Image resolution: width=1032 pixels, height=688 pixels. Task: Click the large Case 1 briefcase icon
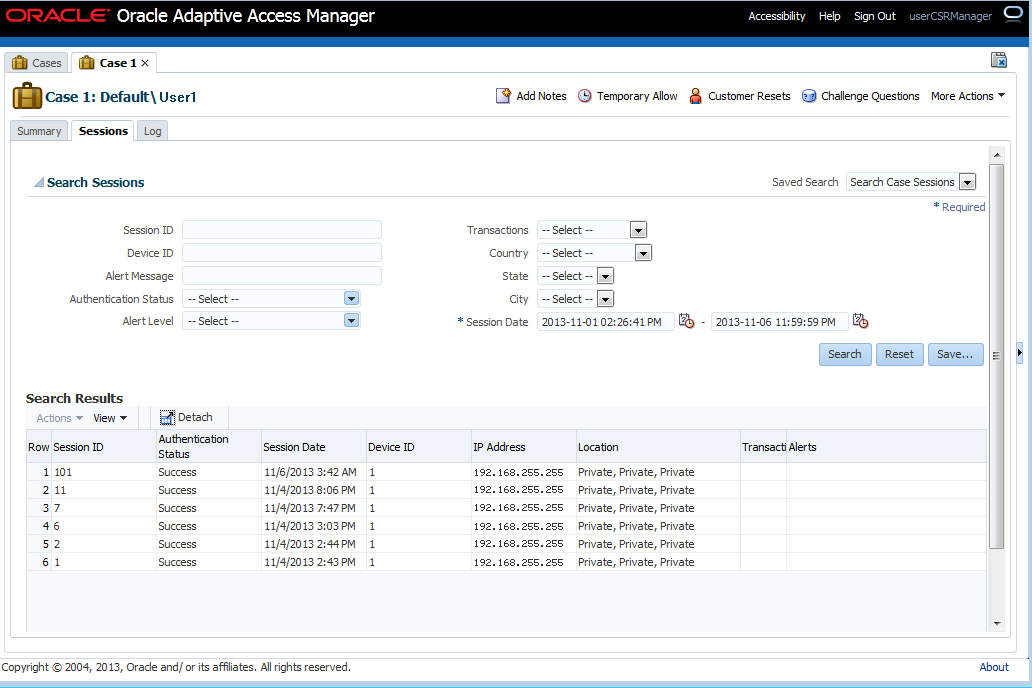(x=27, y=96)
